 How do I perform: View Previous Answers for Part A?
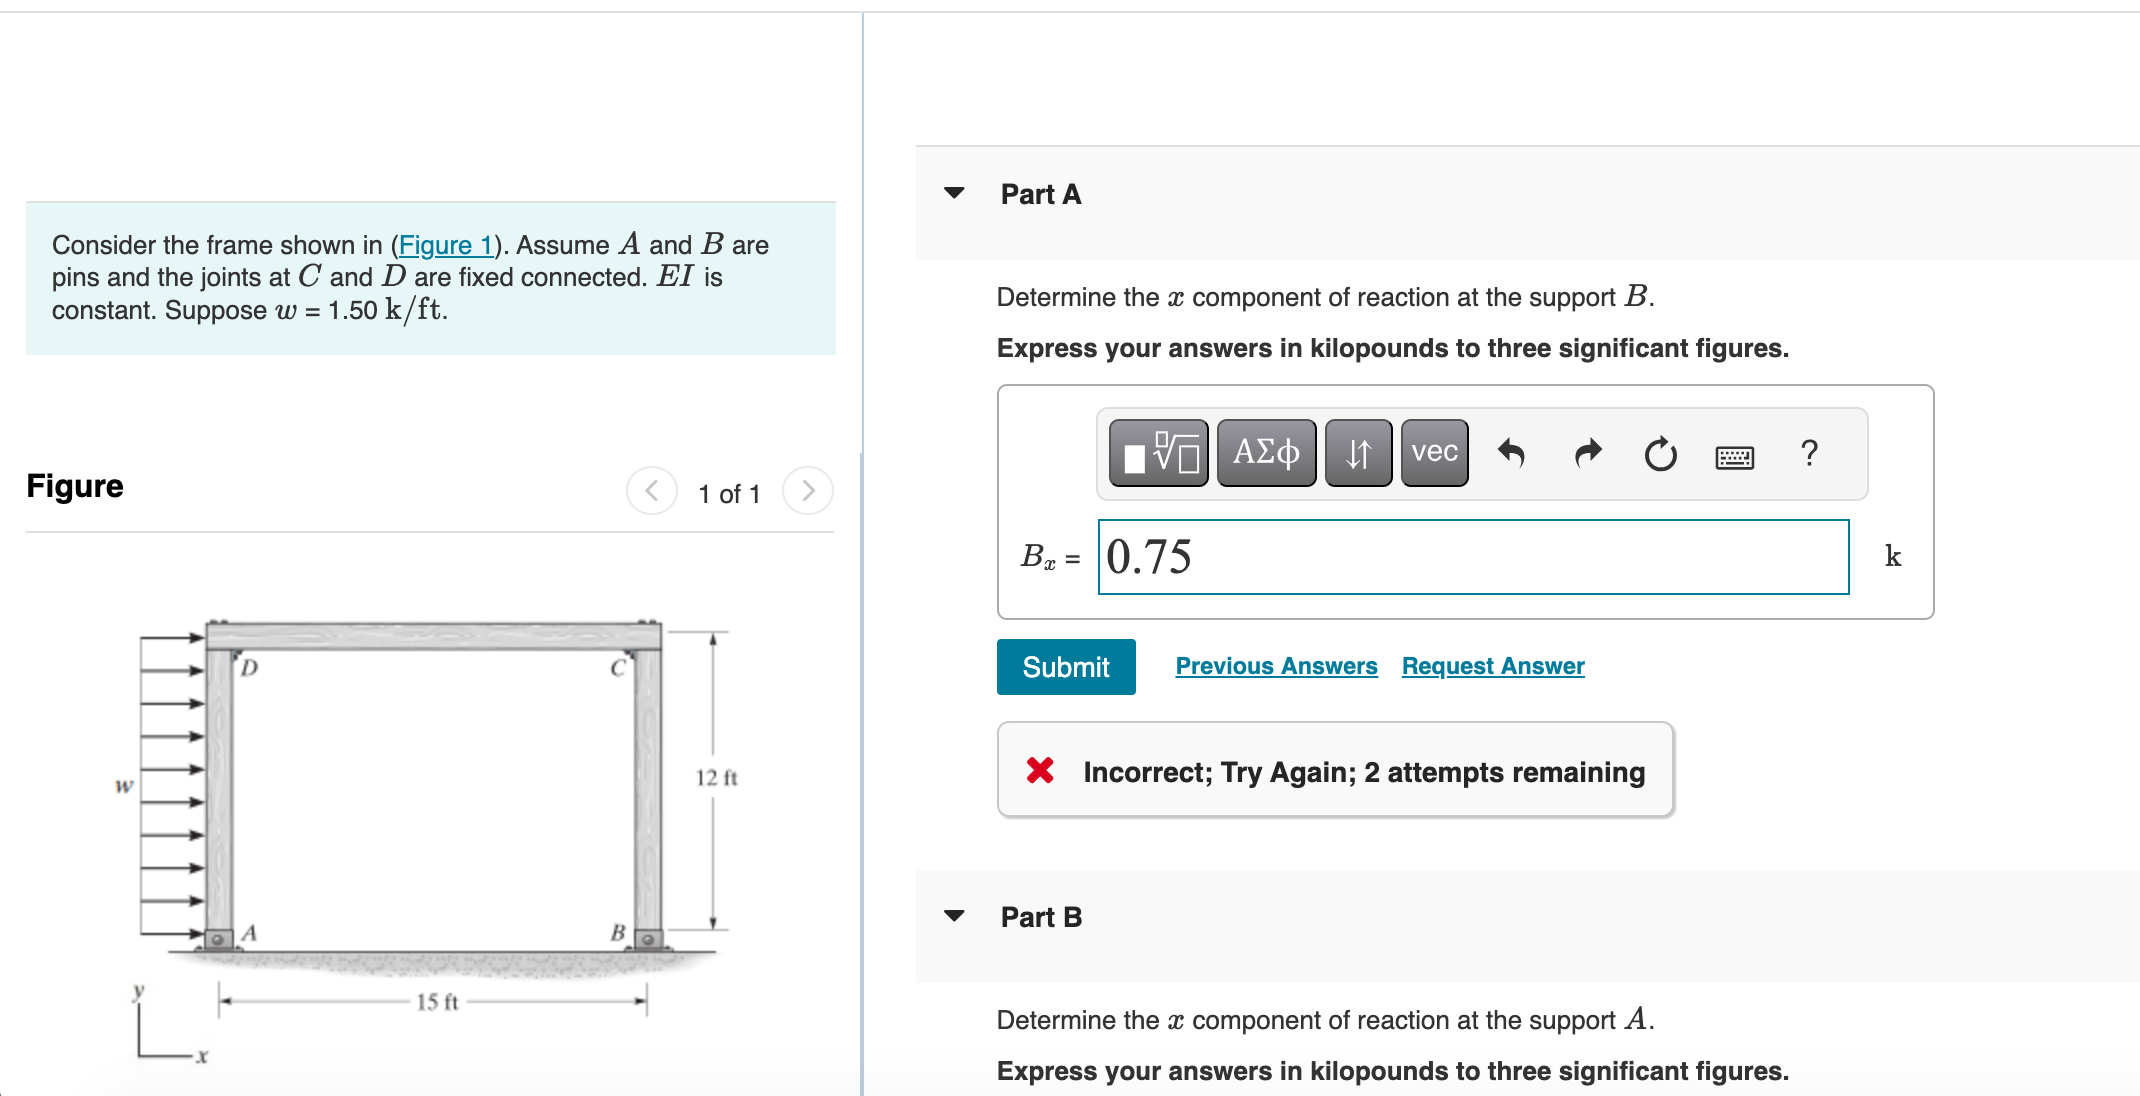[x=1275, y=665]
